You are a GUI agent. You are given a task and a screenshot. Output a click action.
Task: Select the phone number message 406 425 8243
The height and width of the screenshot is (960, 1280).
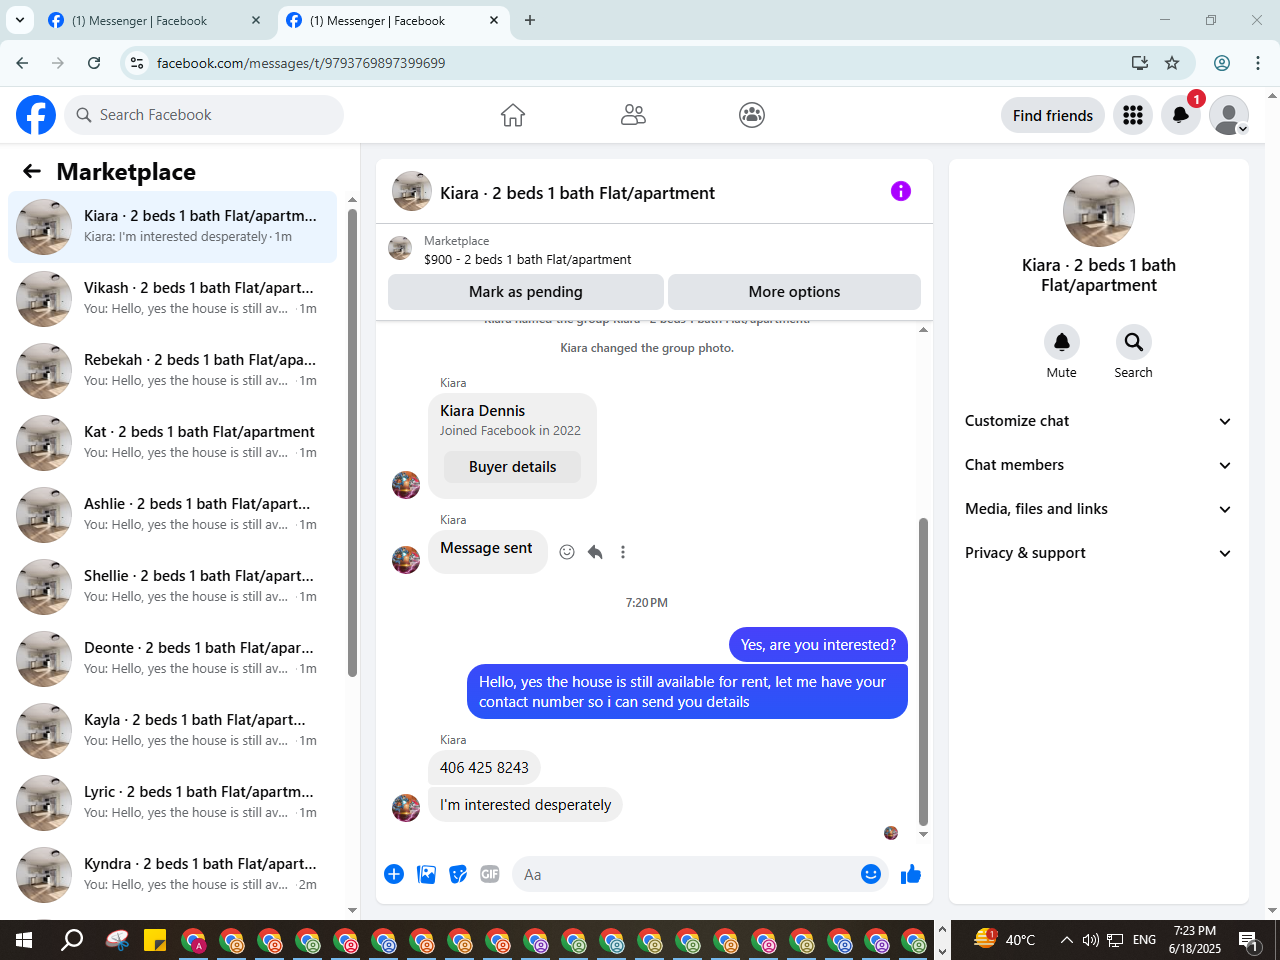click(484, 768)
